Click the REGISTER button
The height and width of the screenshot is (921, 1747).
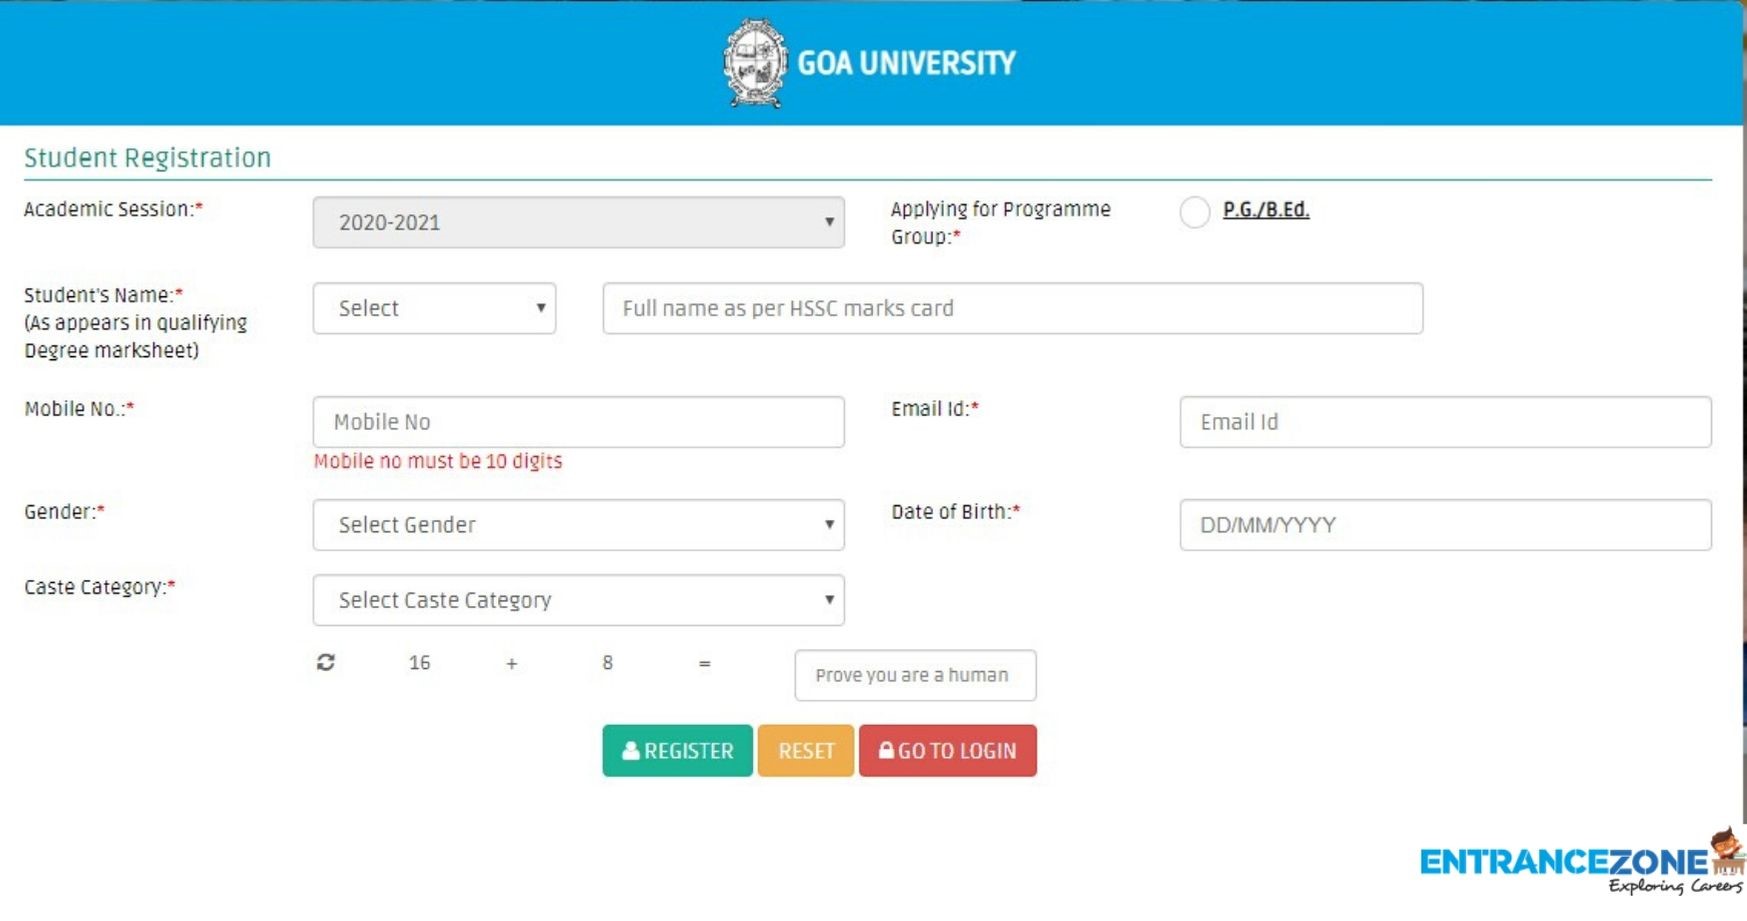click(x=677, y=750)
